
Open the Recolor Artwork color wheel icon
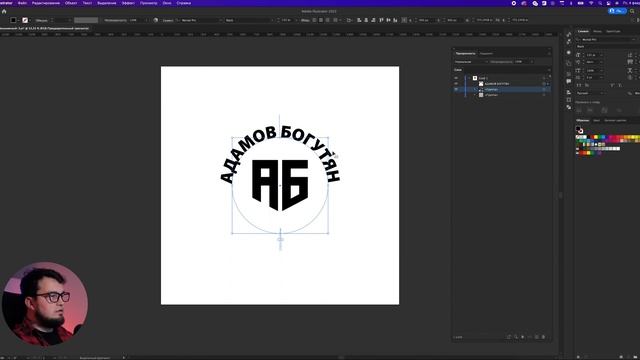(x=156, y=20)
